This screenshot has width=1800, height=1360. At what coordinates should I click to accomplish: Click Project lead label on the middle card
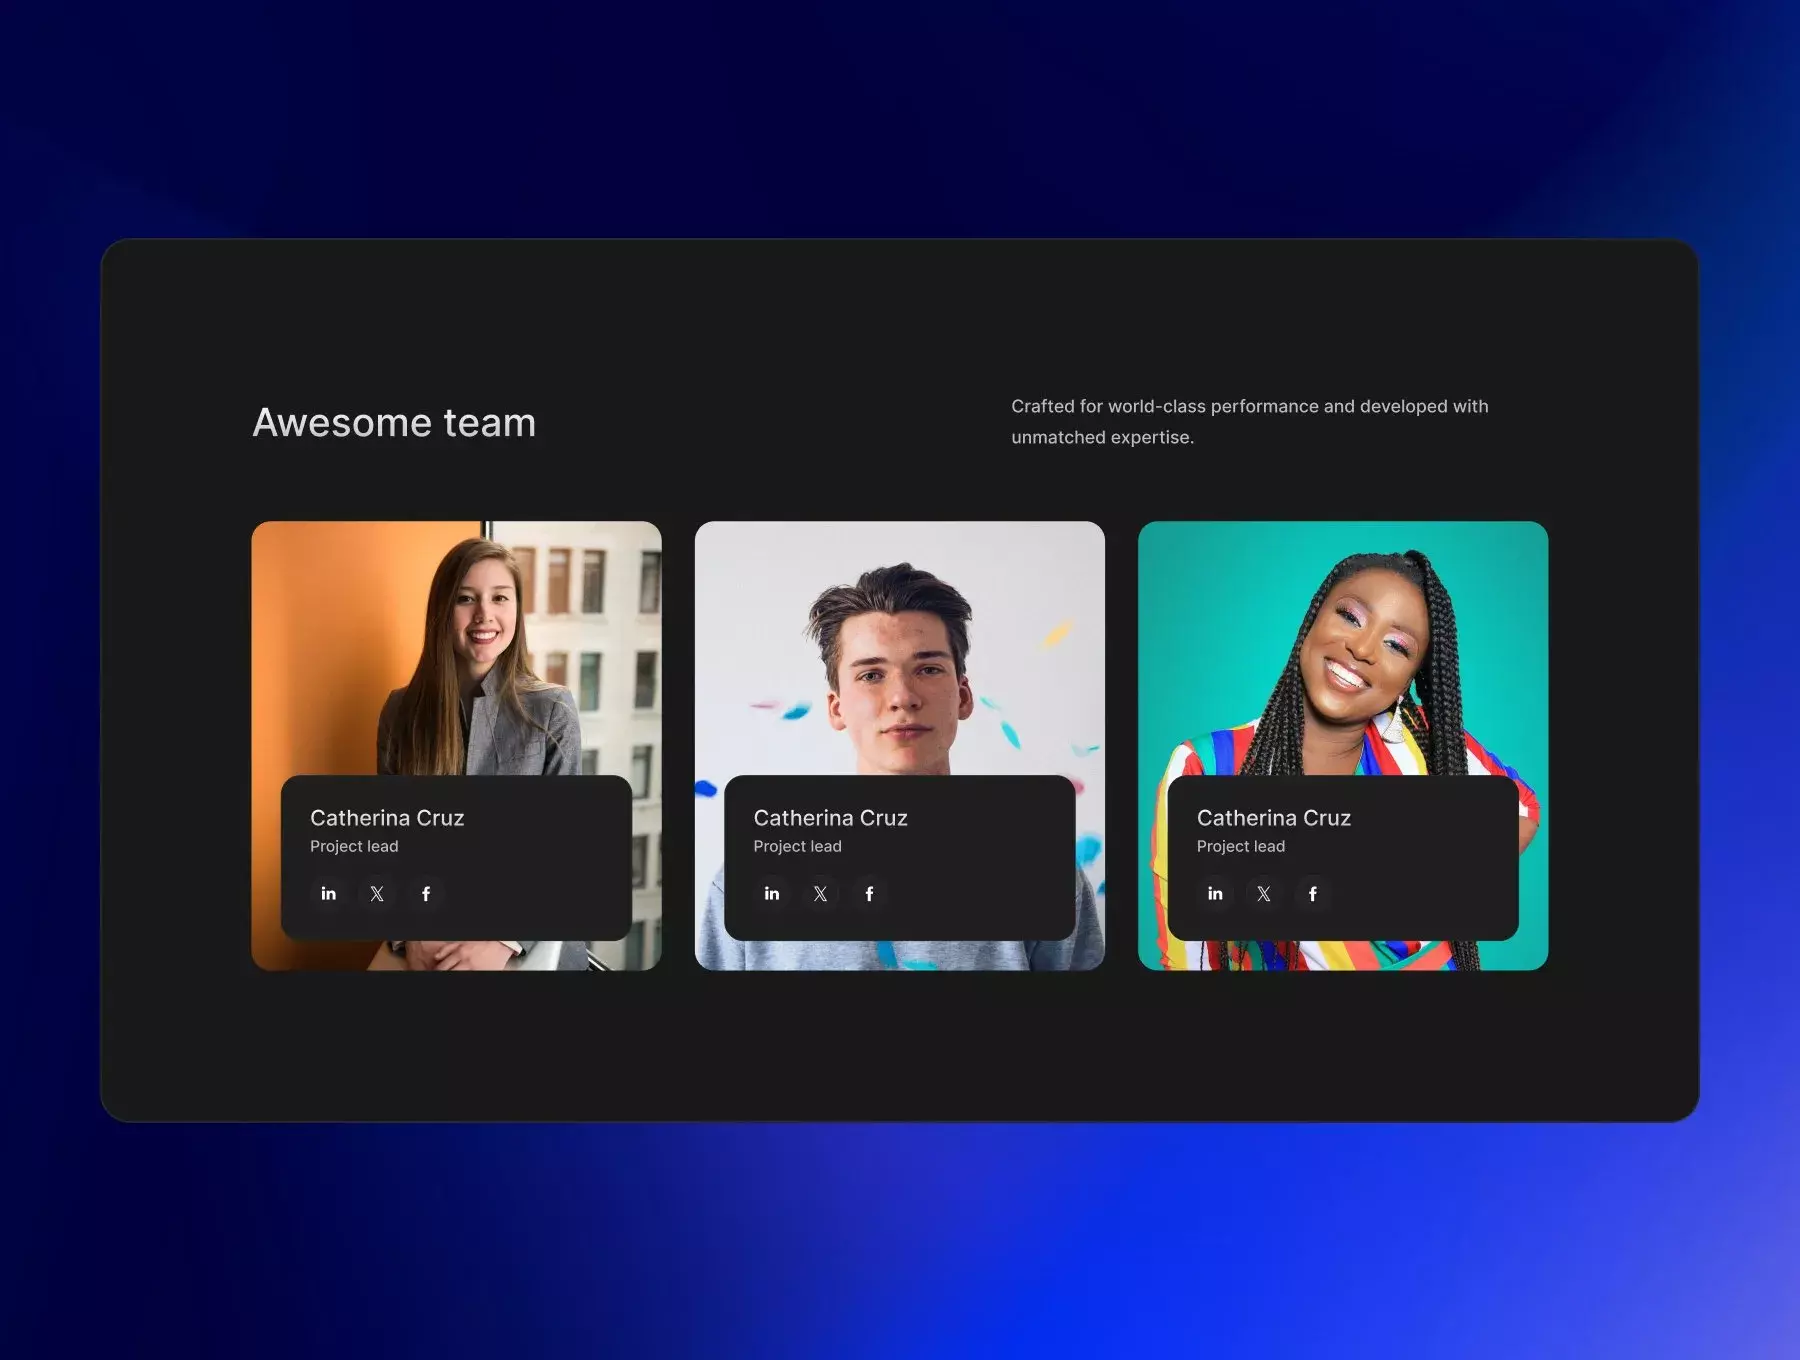point(798,847)
